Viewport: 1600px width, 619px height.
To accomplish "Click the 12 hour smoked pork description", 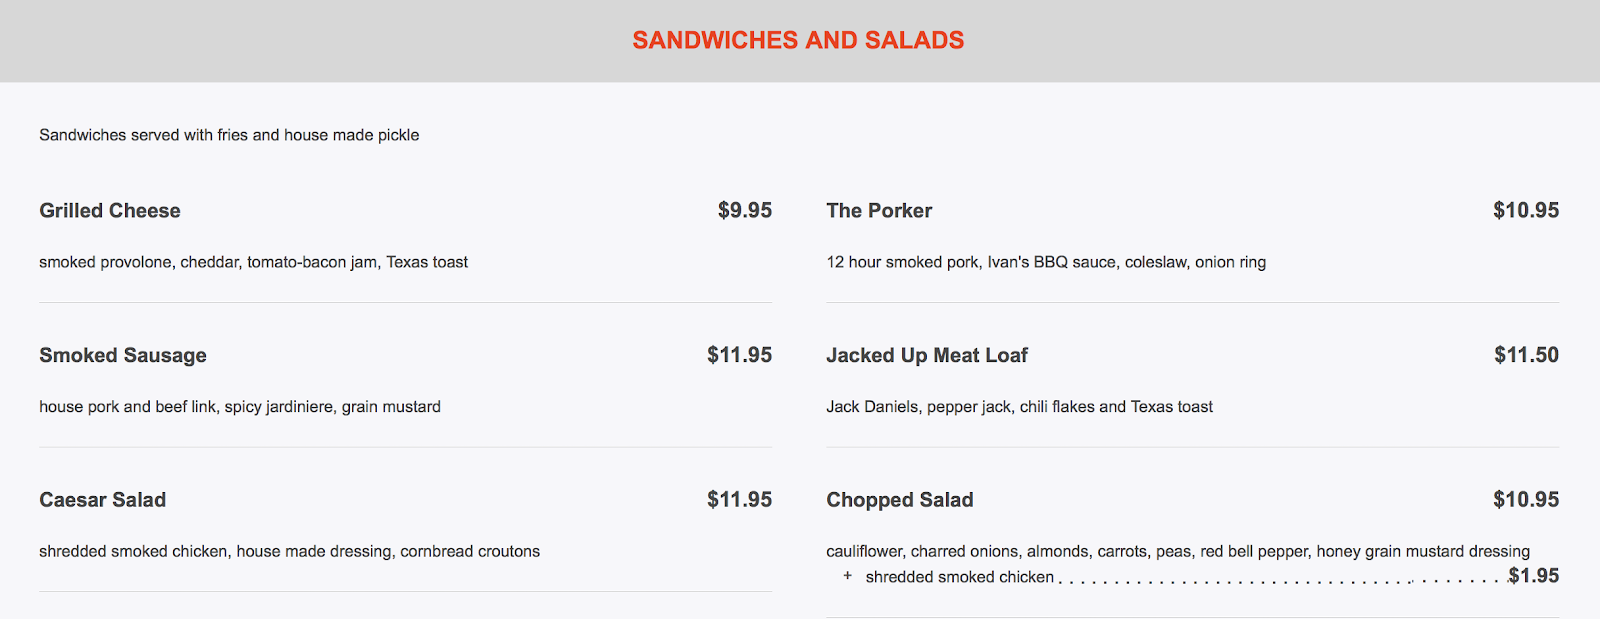I will [1045, 262].
